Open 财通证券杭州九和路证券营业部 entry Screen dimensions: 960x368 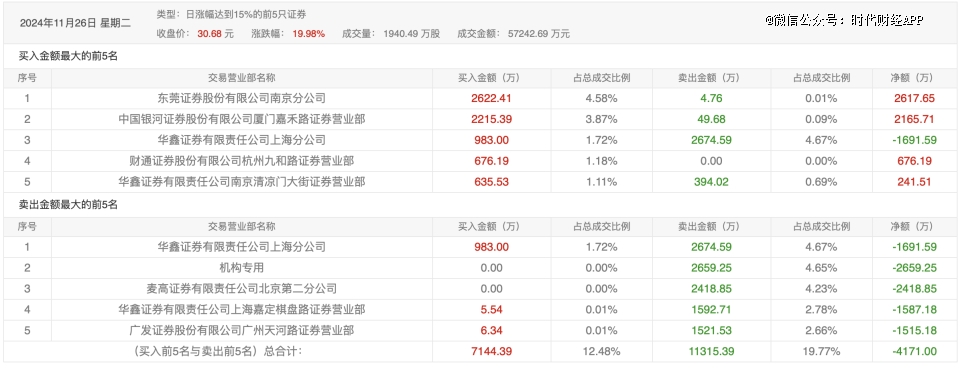click(x=241, y=161)
